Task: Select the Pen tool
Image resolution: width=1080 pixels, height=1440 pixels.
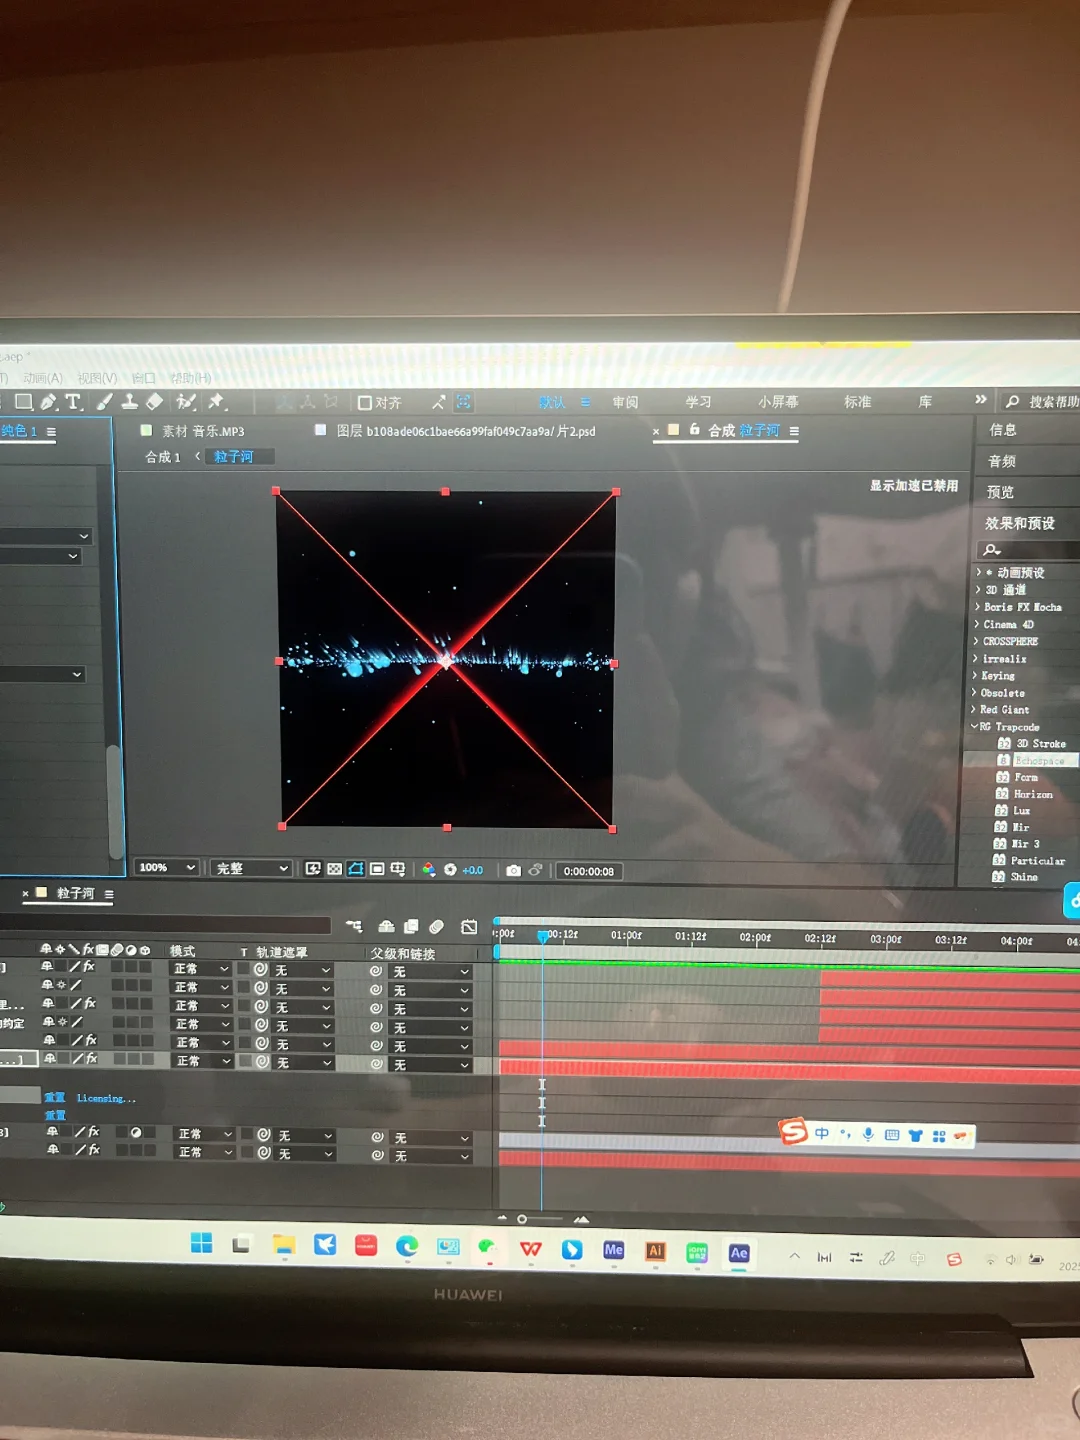Action: tap(48, 402)
